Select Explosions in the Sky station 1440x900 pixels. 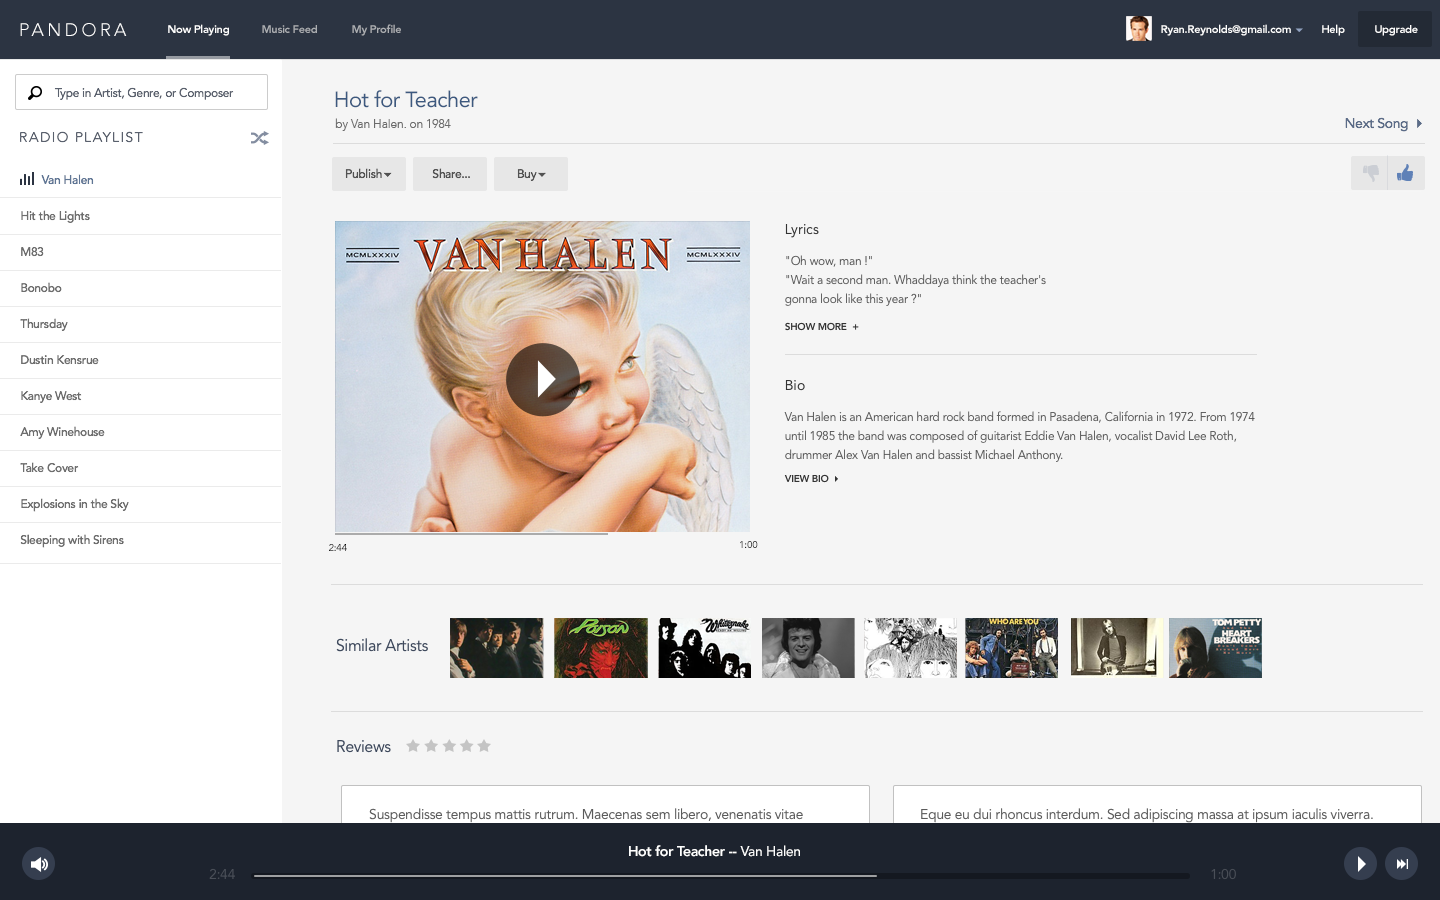pos(141,504)
